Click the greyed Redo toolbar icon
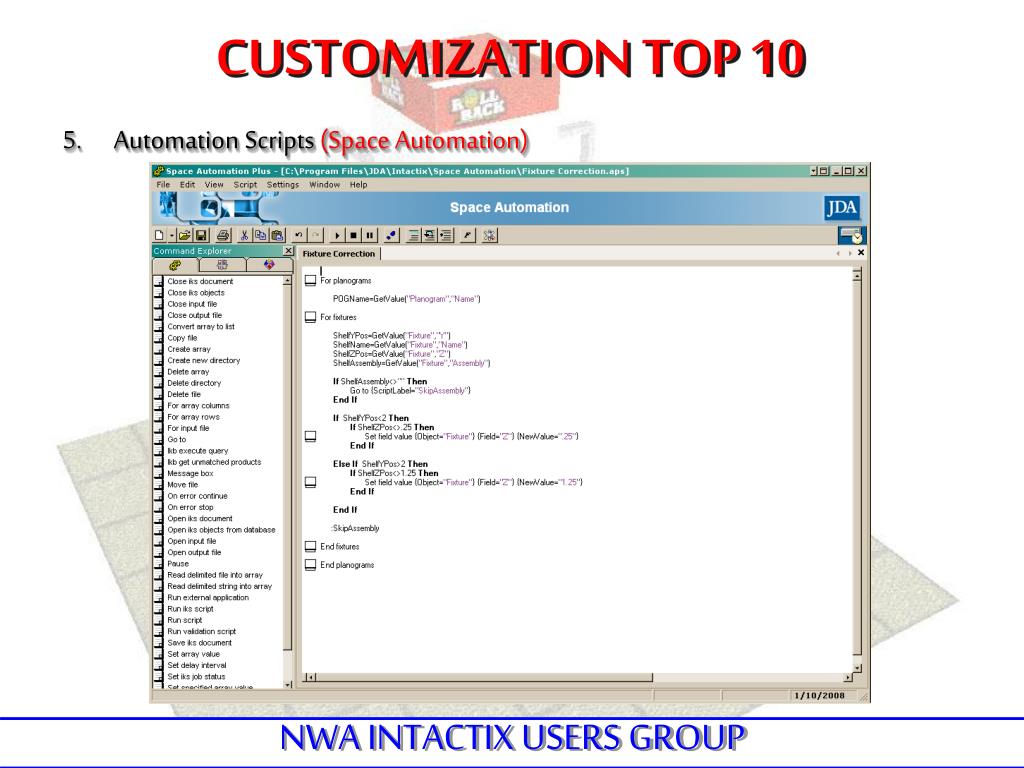1024x768 pixels. (315, 235)
